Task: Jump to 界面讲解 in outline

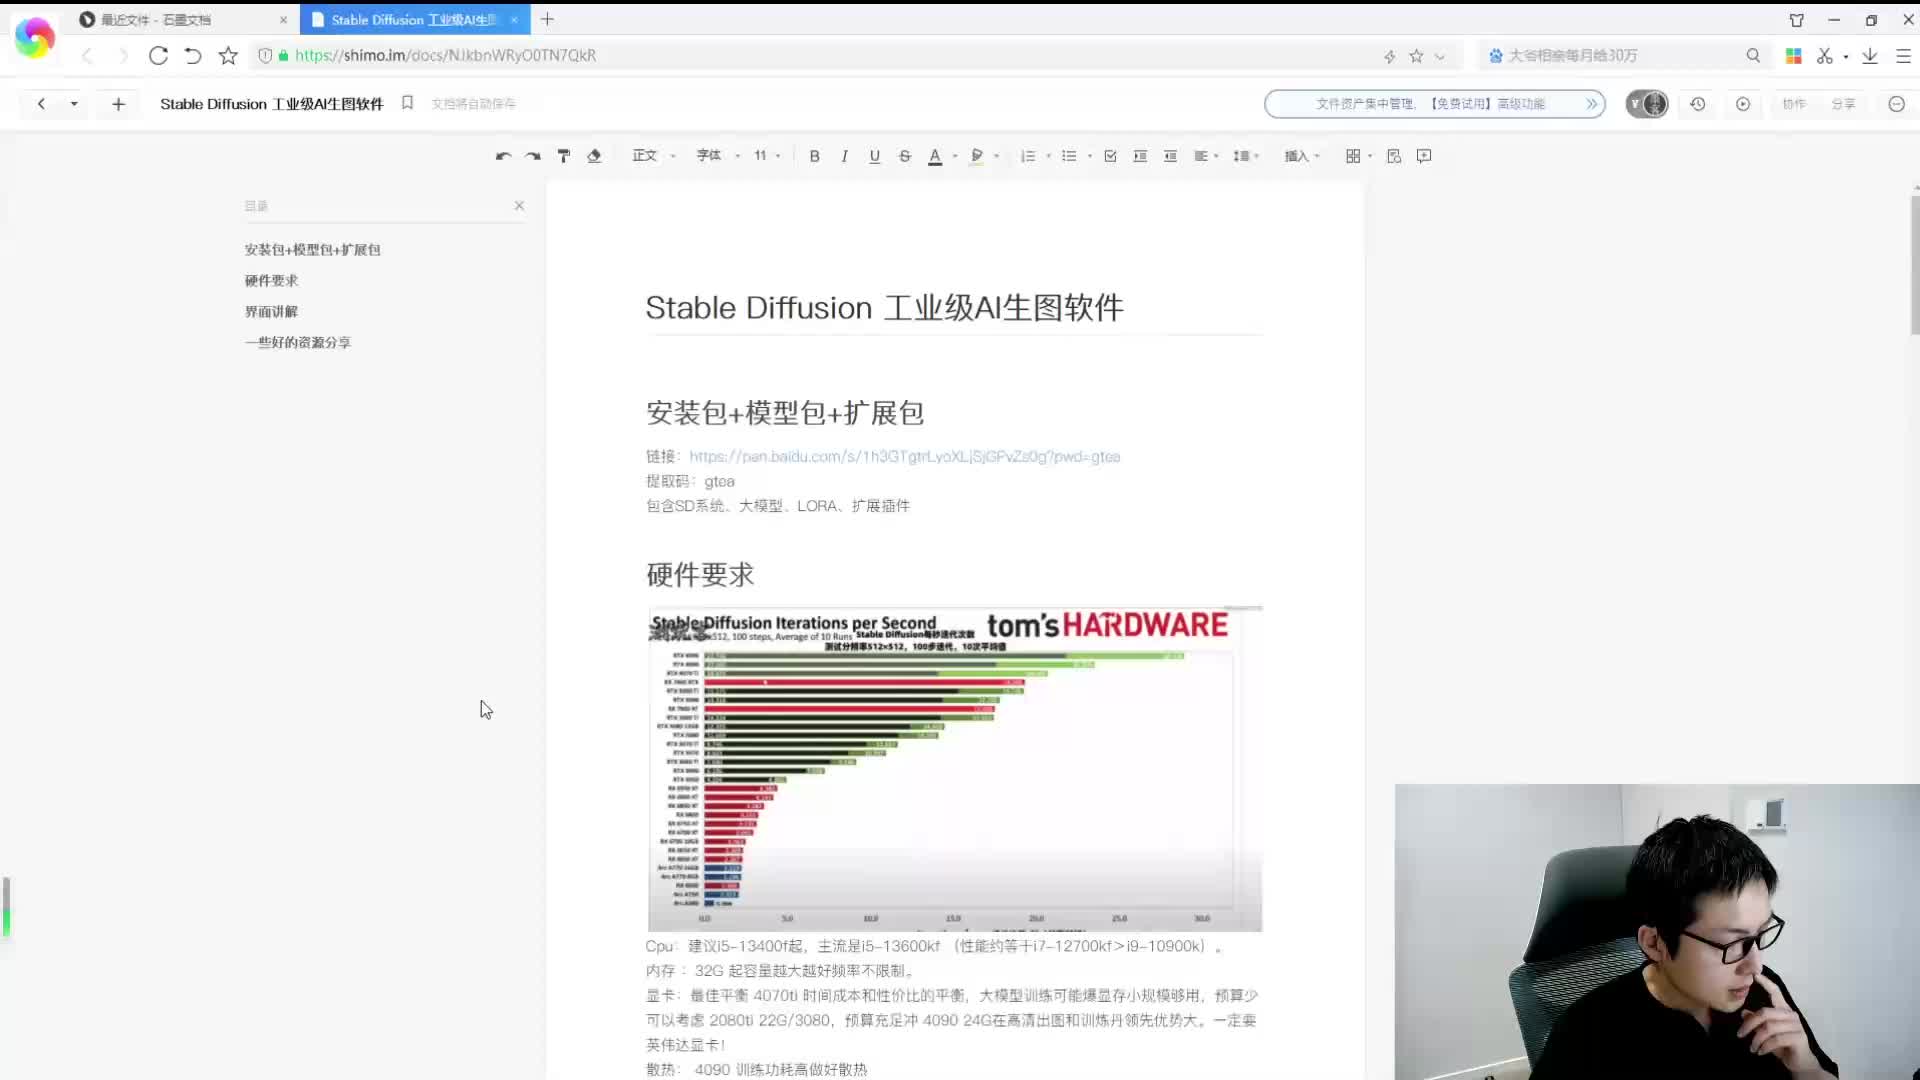Action: (x=271, y=312)
